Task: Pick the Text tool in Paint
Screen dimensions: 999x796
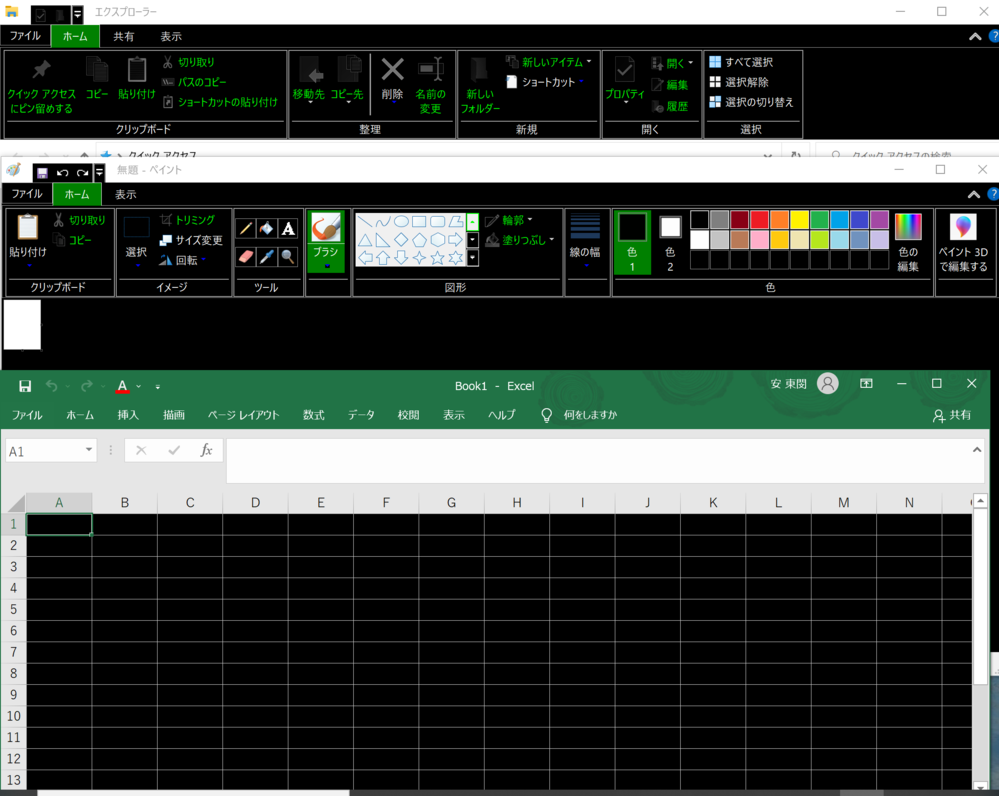Action: 288,228
